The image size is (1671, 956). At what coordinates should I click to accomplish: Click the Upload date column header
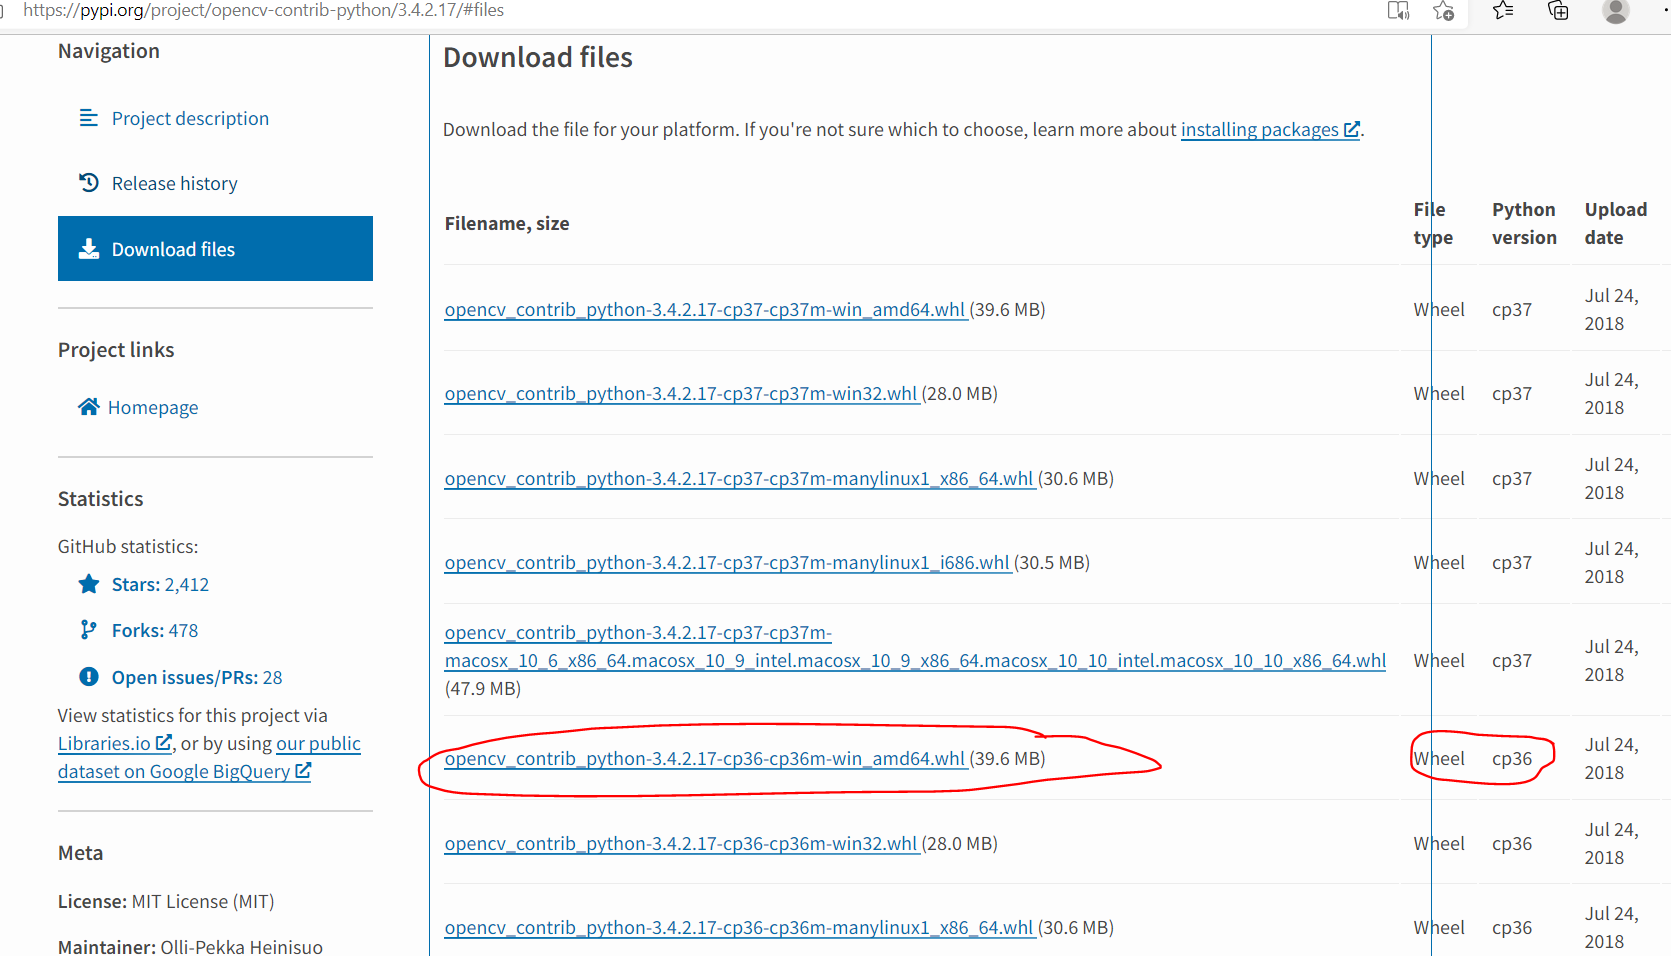1616,223
